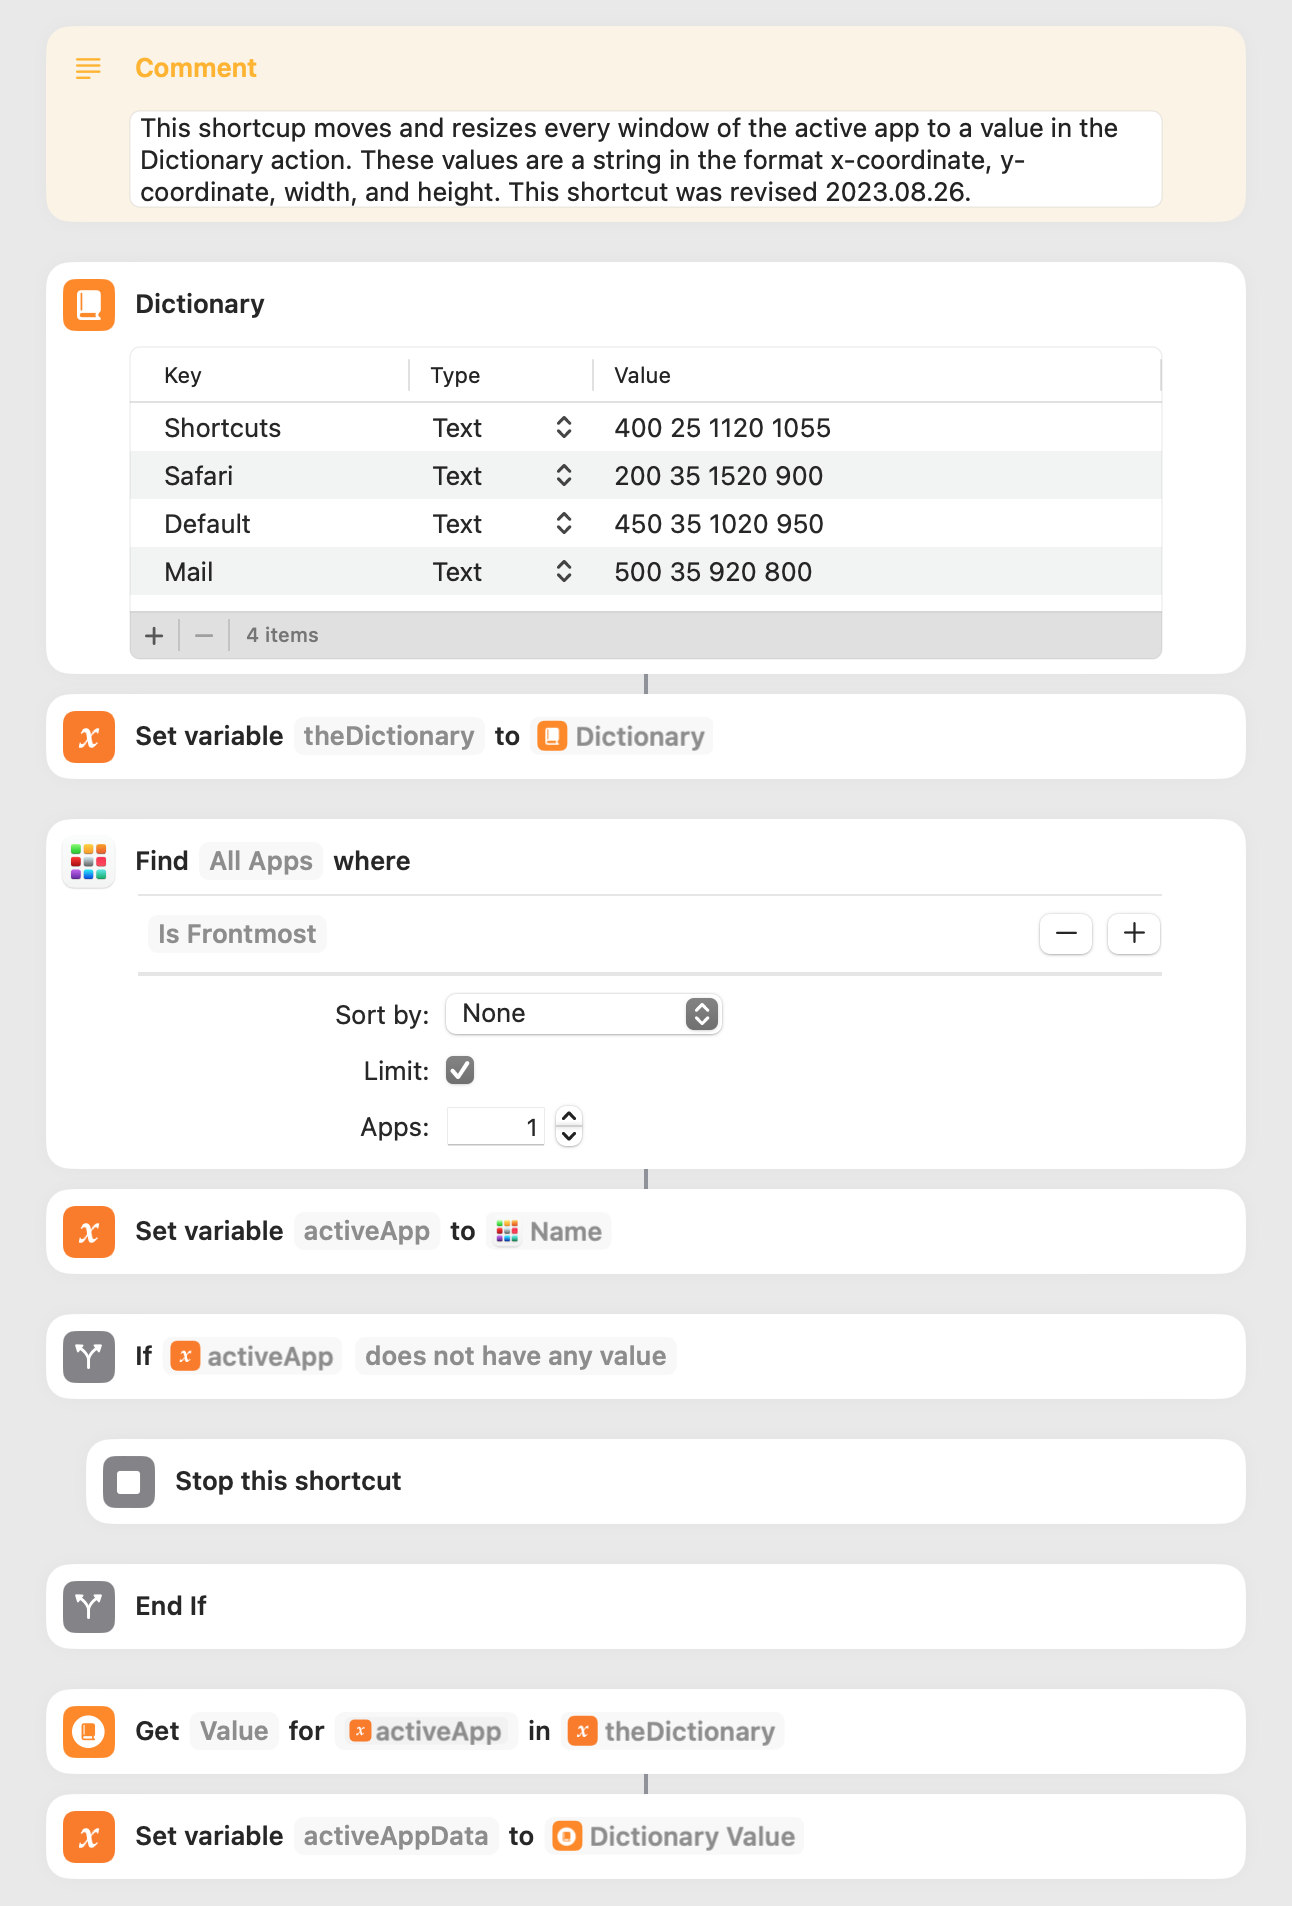1292x1906 pixels.
Task: Add another filter to Find Apps
Action: [x=1134, y=934]
